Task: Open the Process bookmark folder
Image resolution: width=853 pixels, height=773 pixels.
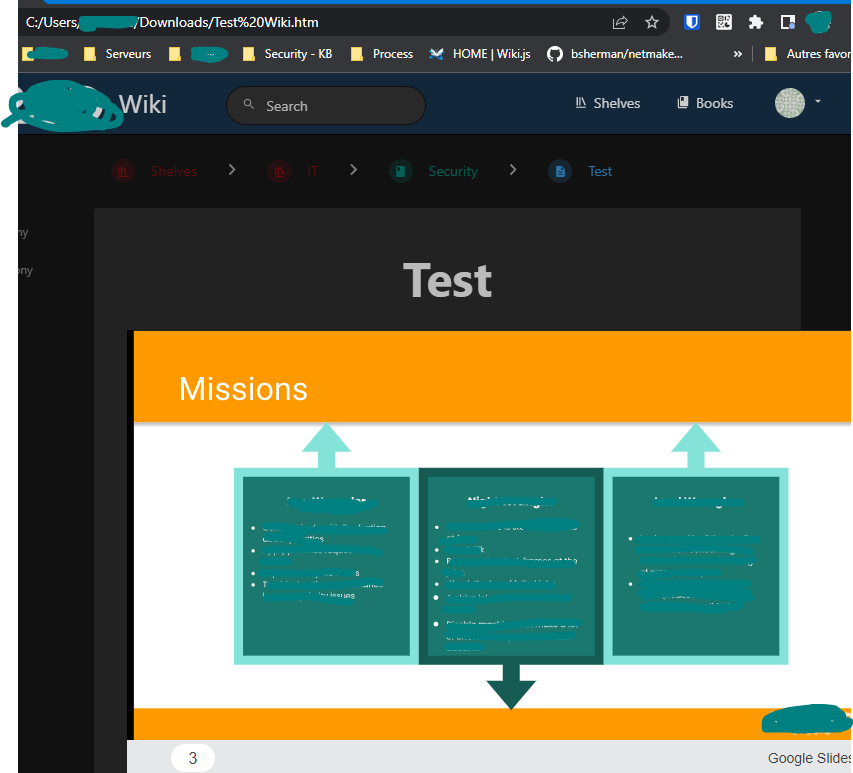Action: tap(382, 55)
